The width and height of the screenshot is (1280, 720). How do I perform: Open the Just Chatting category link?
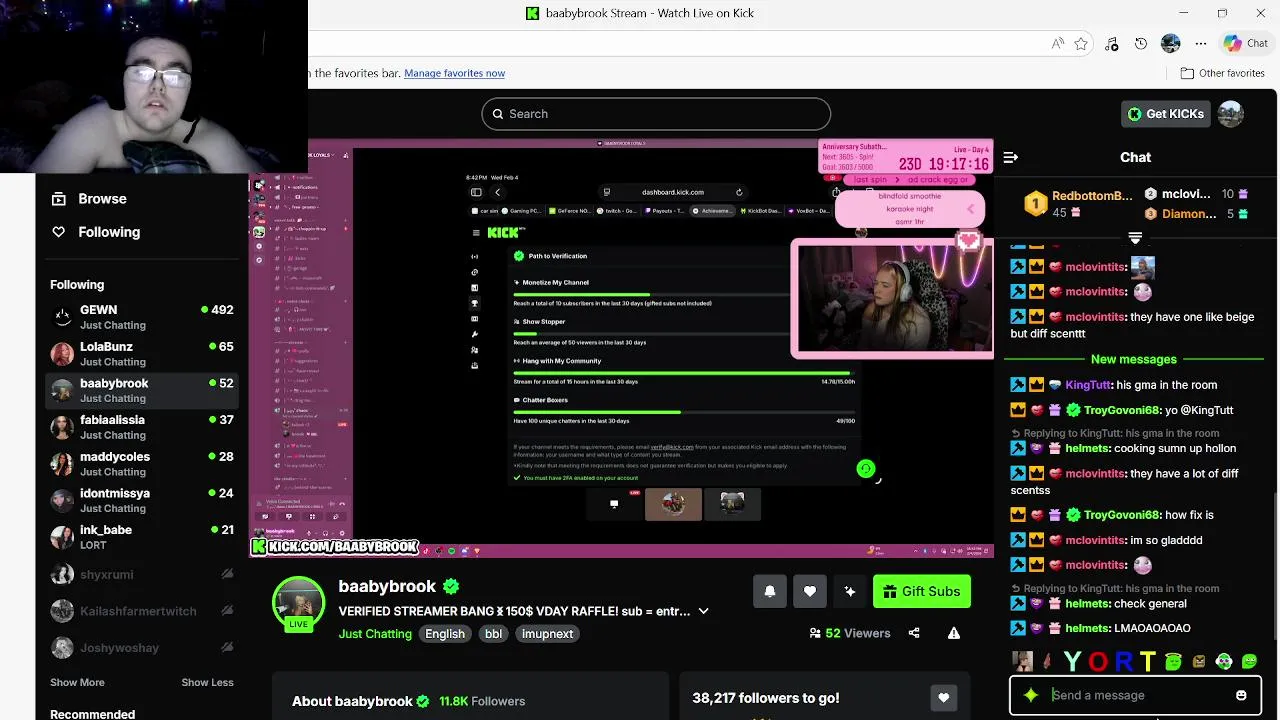(x=375, y=634)
